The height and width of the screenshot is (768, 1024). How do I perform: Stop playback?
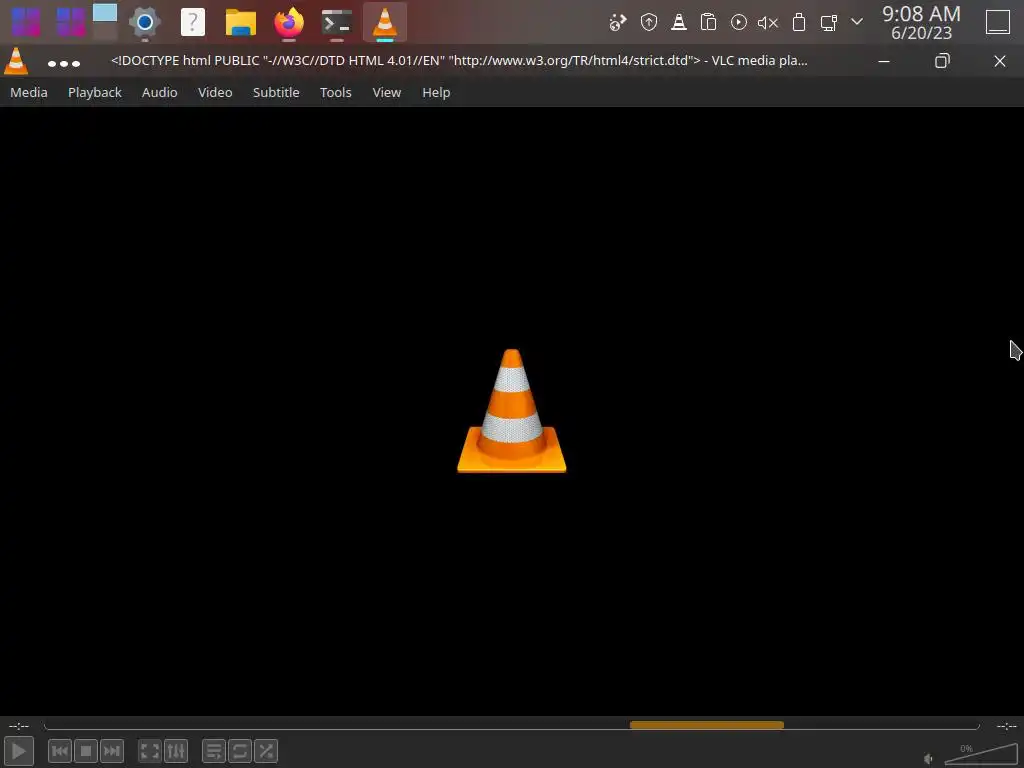(x=86, y=751)
